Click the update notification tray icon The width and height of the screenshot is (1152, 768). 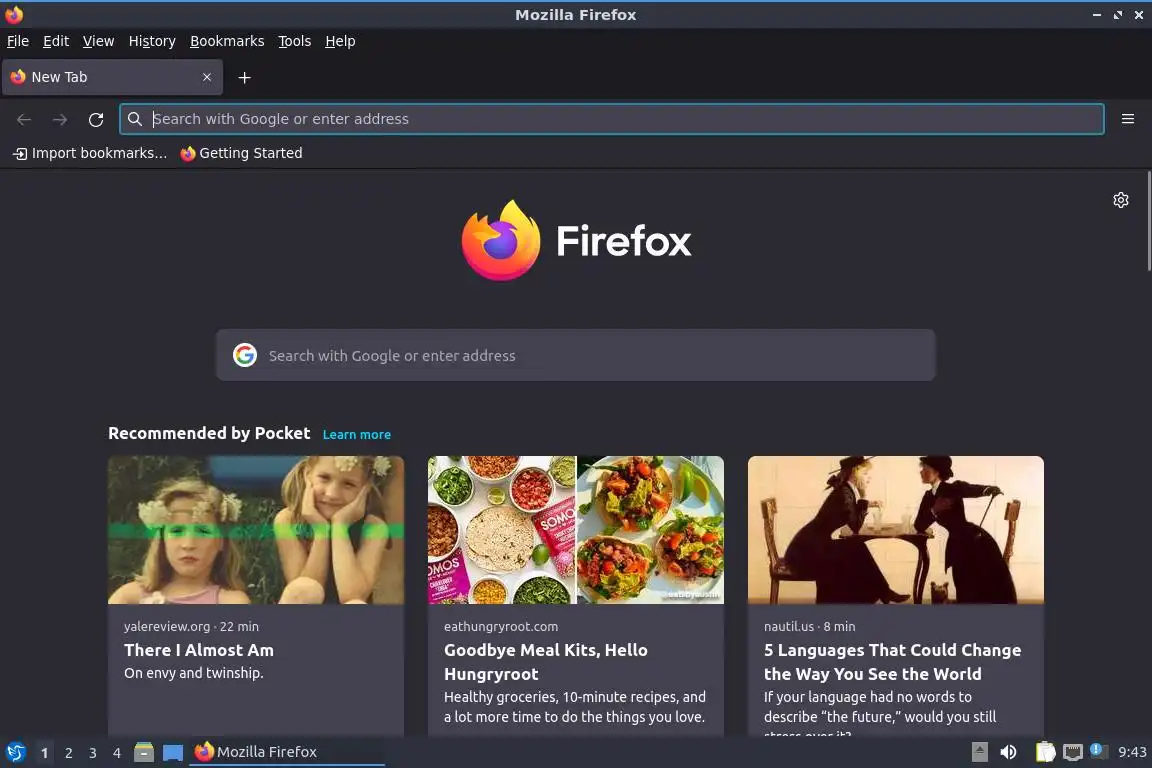[x=1098, y=750]
